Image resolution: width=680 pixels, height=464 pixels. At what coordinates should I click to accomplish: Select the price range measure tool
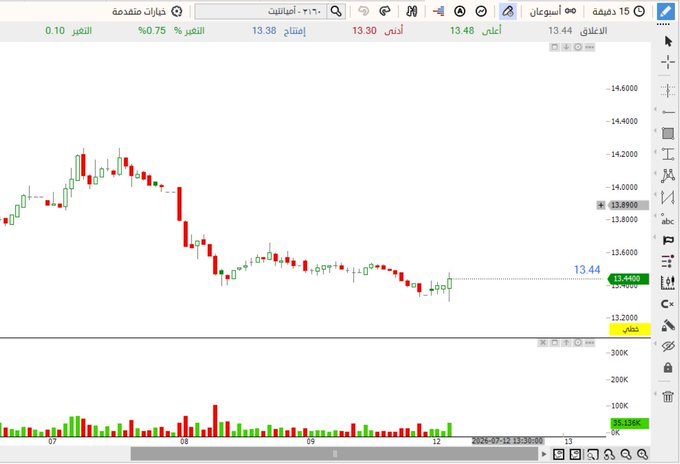click(668, 154)
